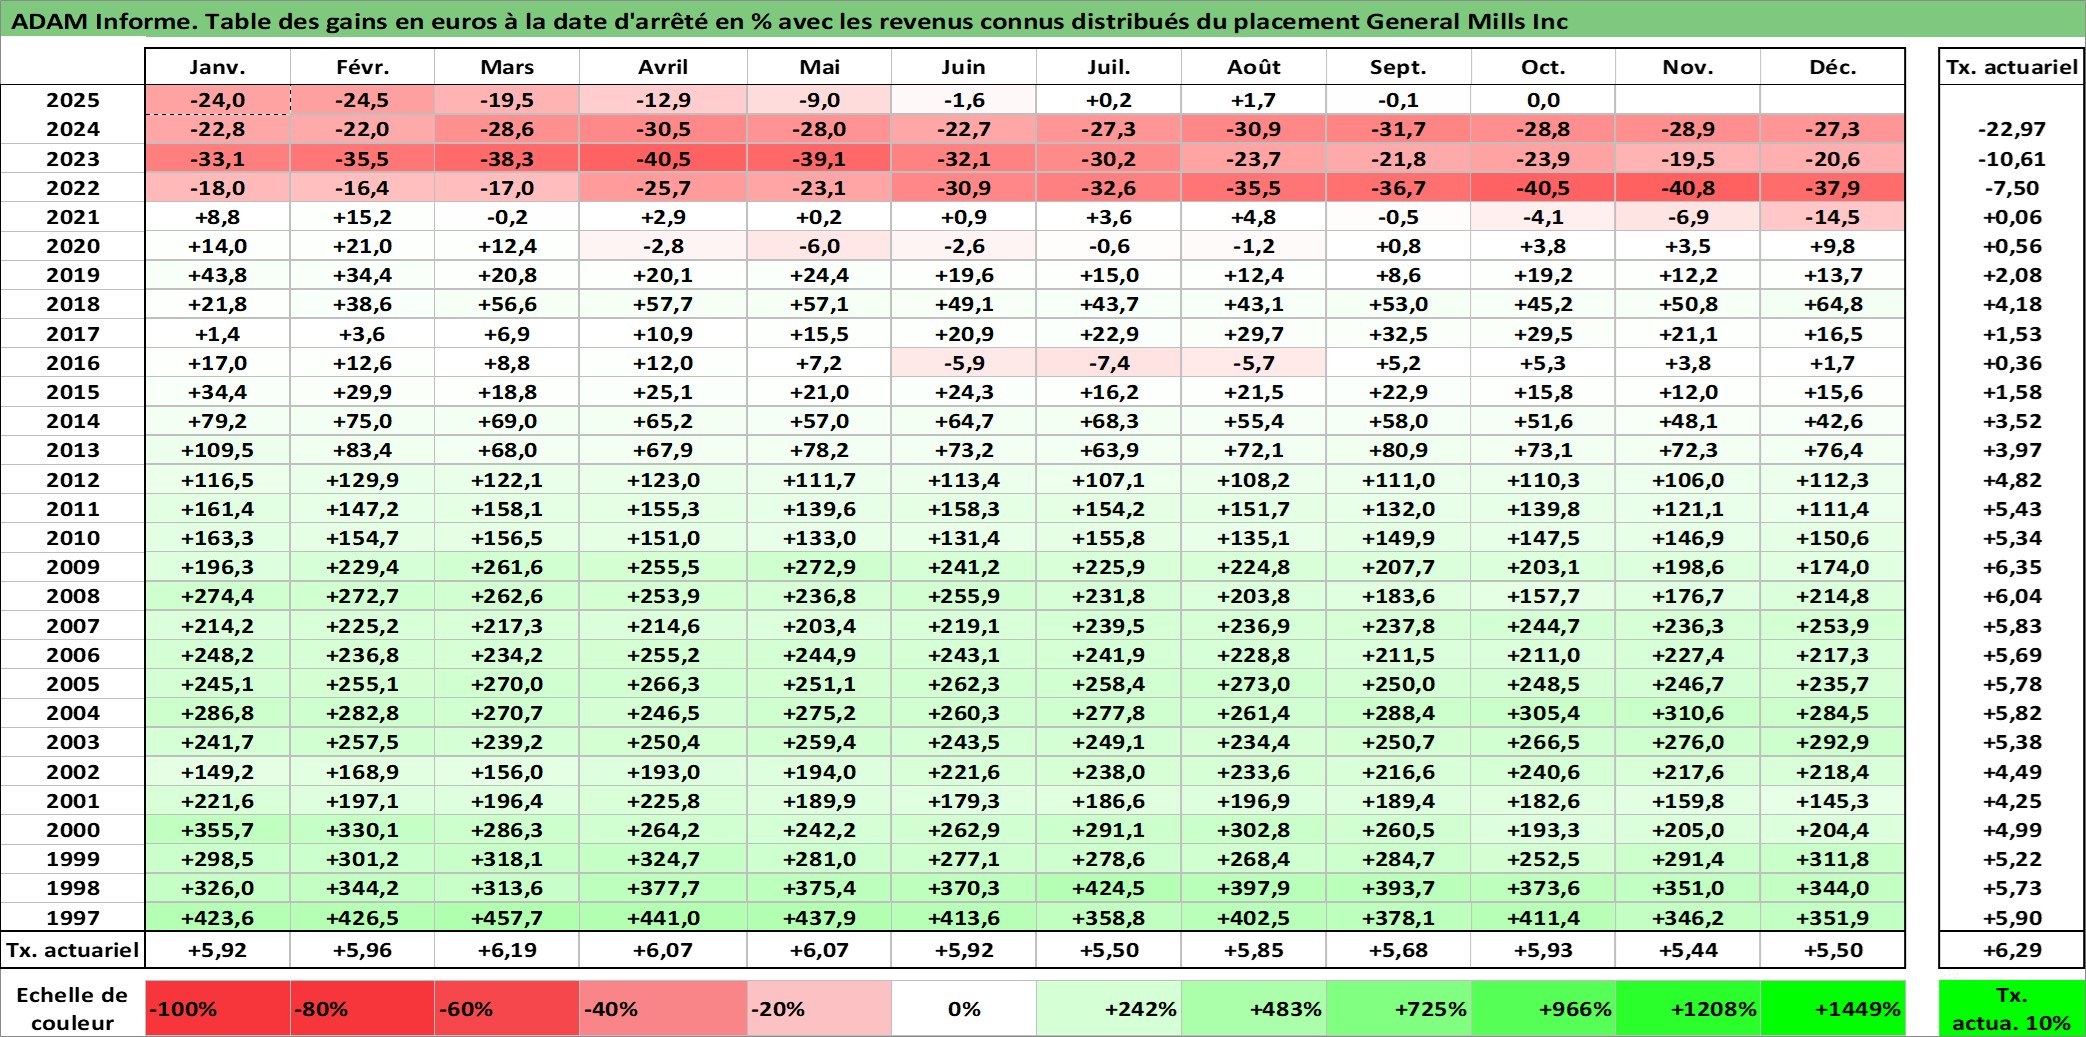
Task: Select the Févr. column header
Action: pos(362,67)
